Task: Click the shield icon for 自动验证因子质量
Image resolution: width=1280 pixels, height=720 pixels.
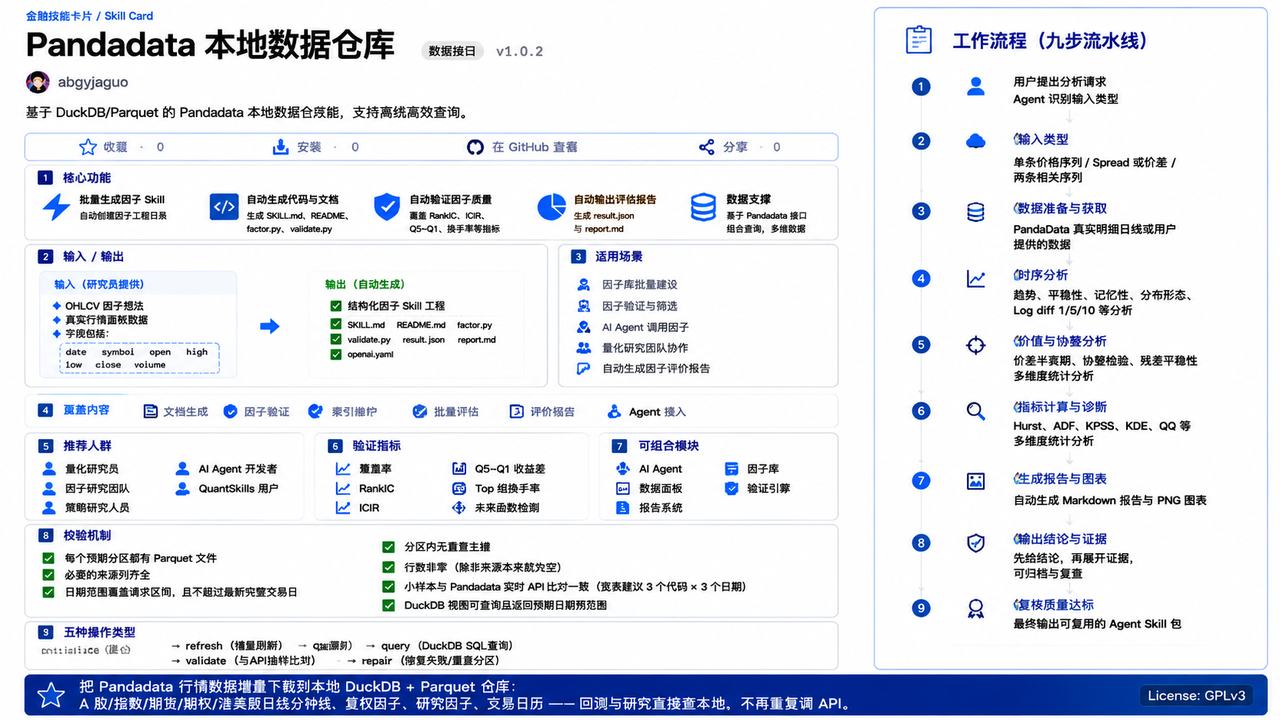Action: (x=387, y=207)
